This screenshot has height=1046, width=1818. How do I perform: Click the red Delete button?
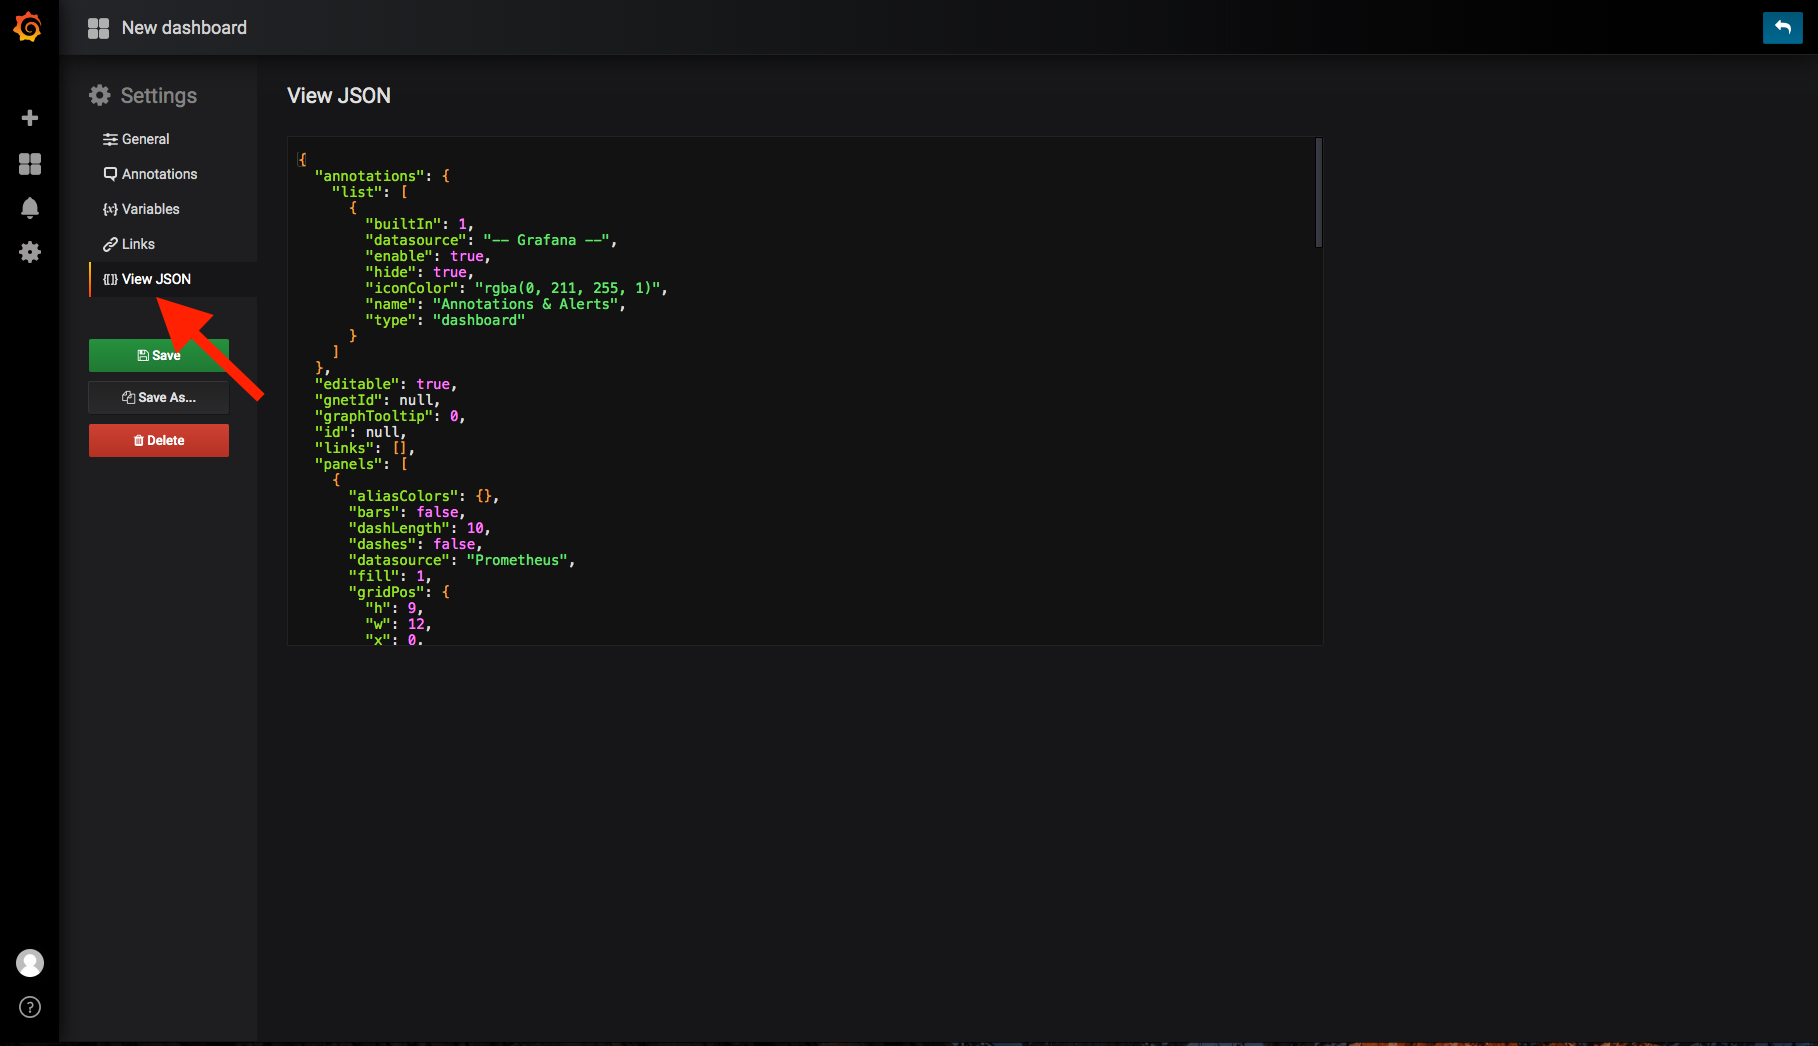[159, 440]
